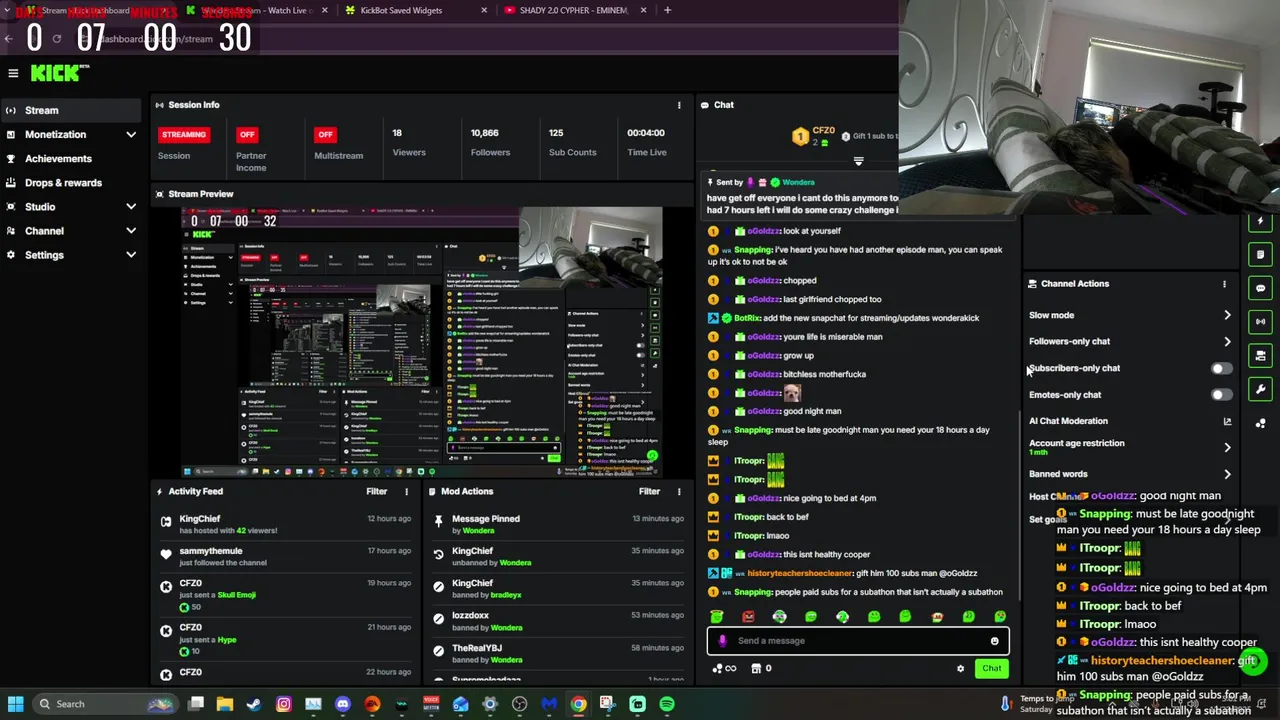Click the green Chat send button
This screenshot has height=720, width=1280.
click(x=991, y=669)
